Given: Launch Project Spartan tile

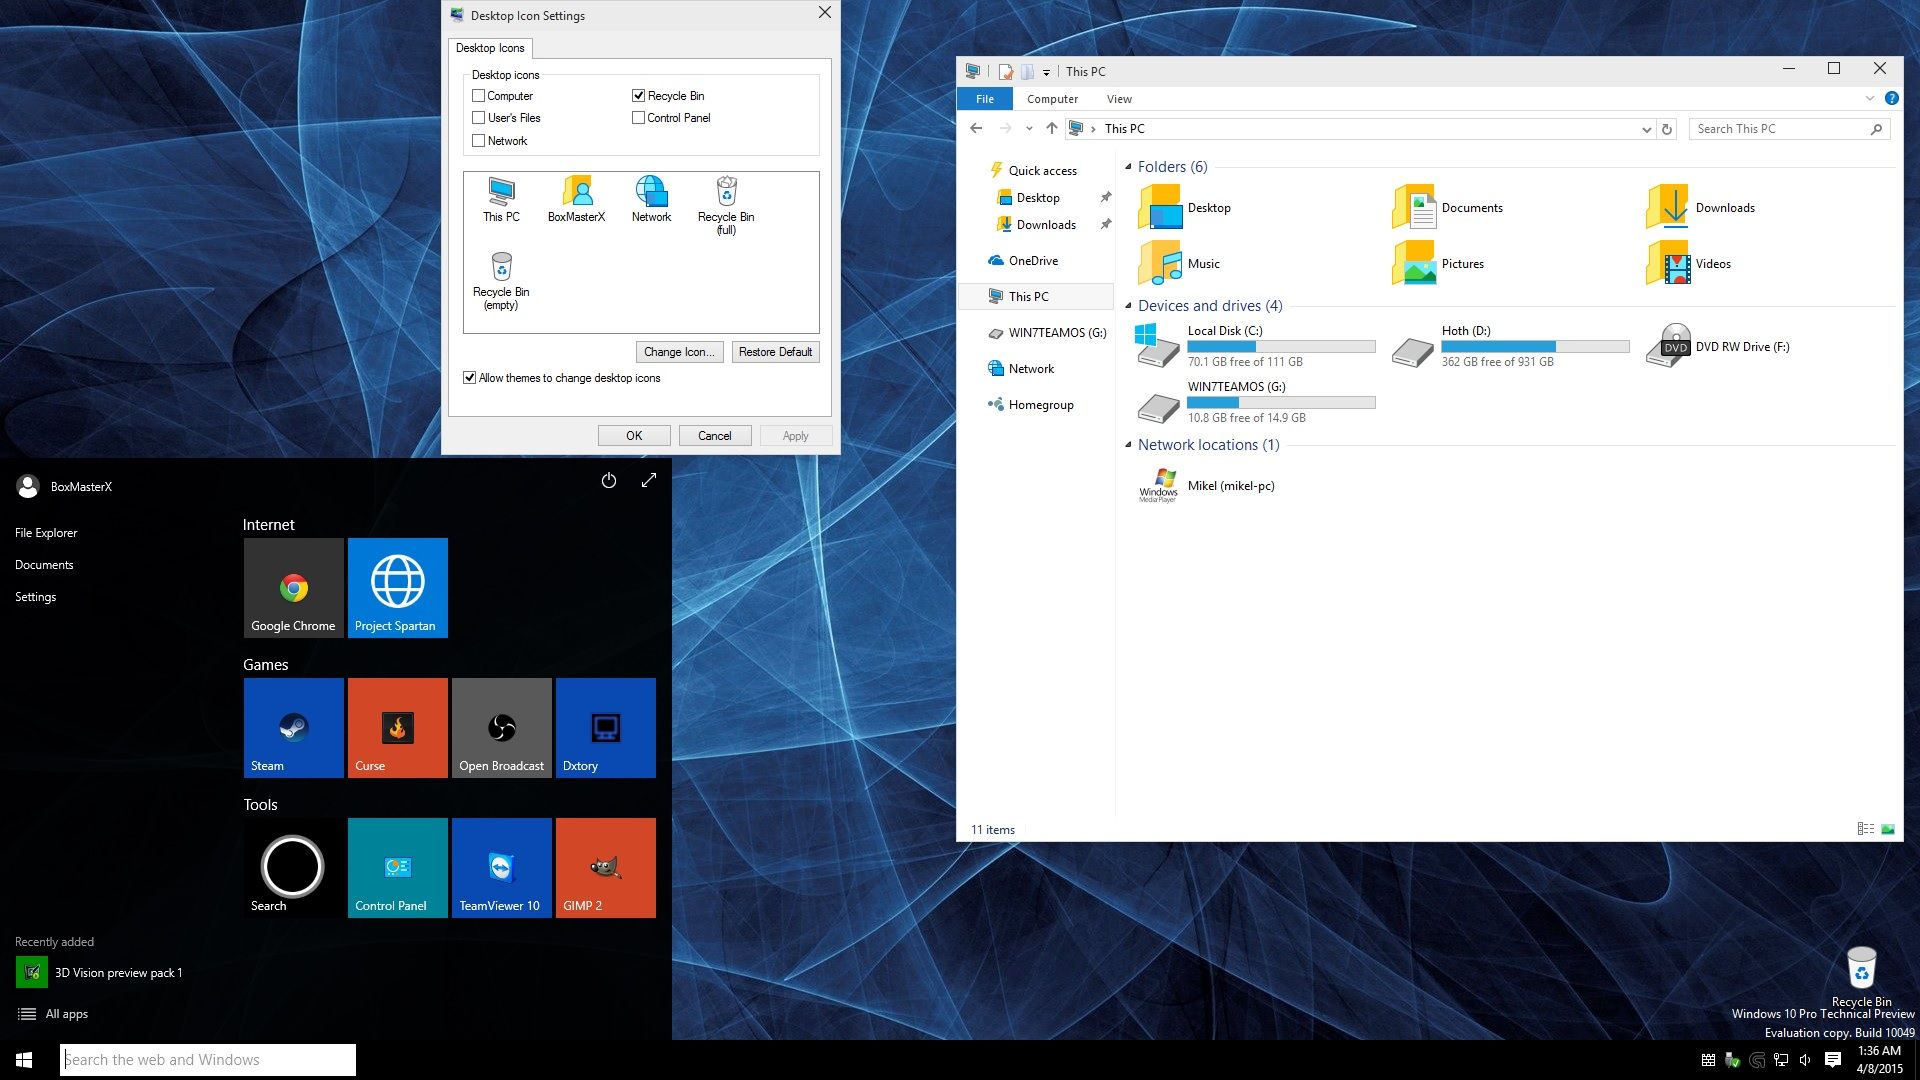Looking at the screenshot, I should [397, 587].
